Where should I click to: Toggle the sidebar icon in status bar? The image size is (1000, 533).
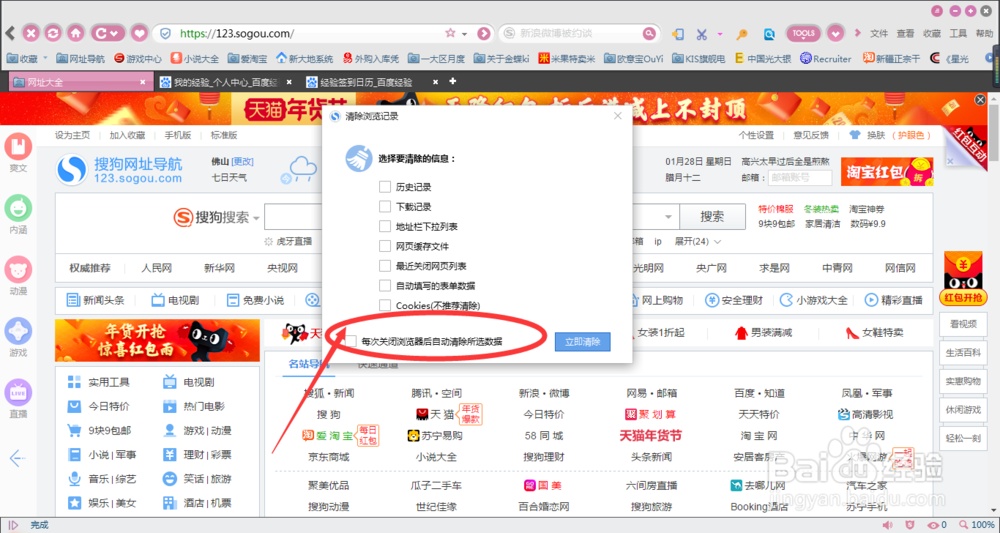(x=13, y=525)
